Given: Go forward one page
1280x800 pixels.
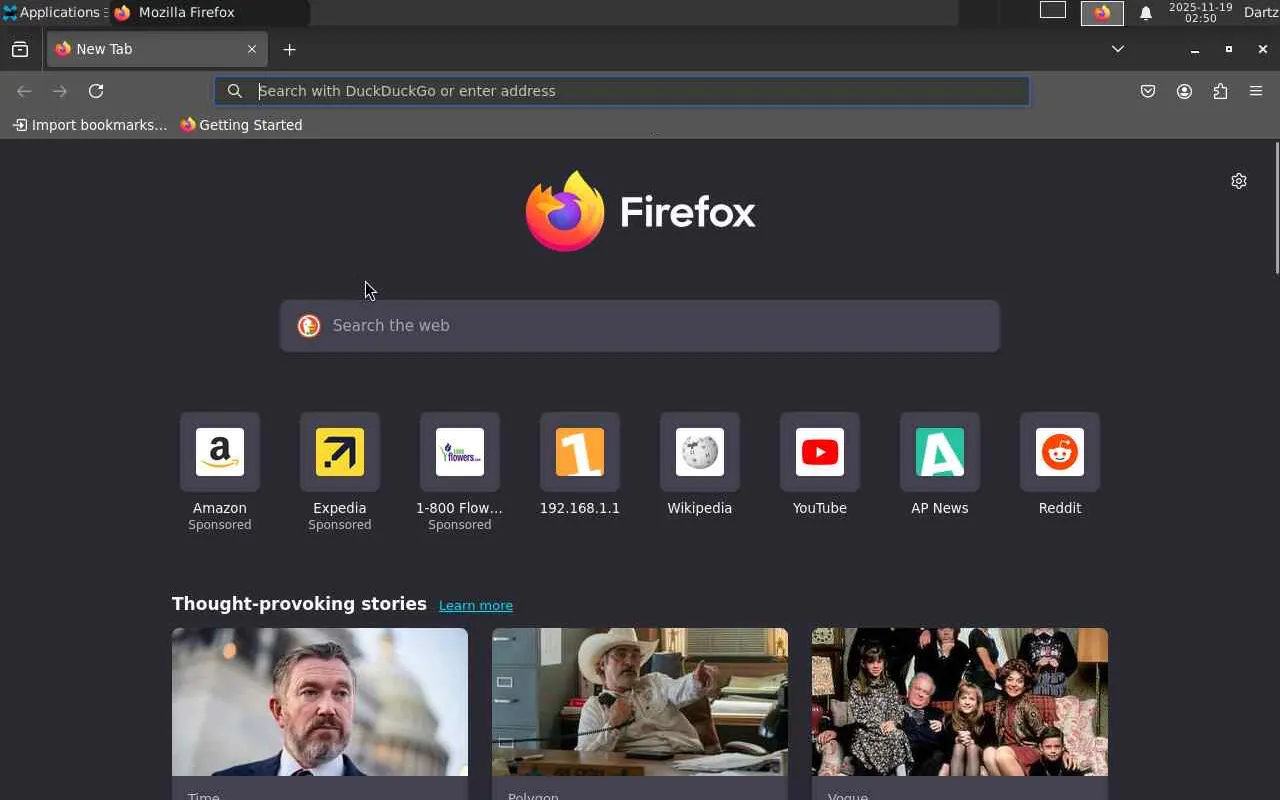Looking at the screenshot, I should (60, 91).
